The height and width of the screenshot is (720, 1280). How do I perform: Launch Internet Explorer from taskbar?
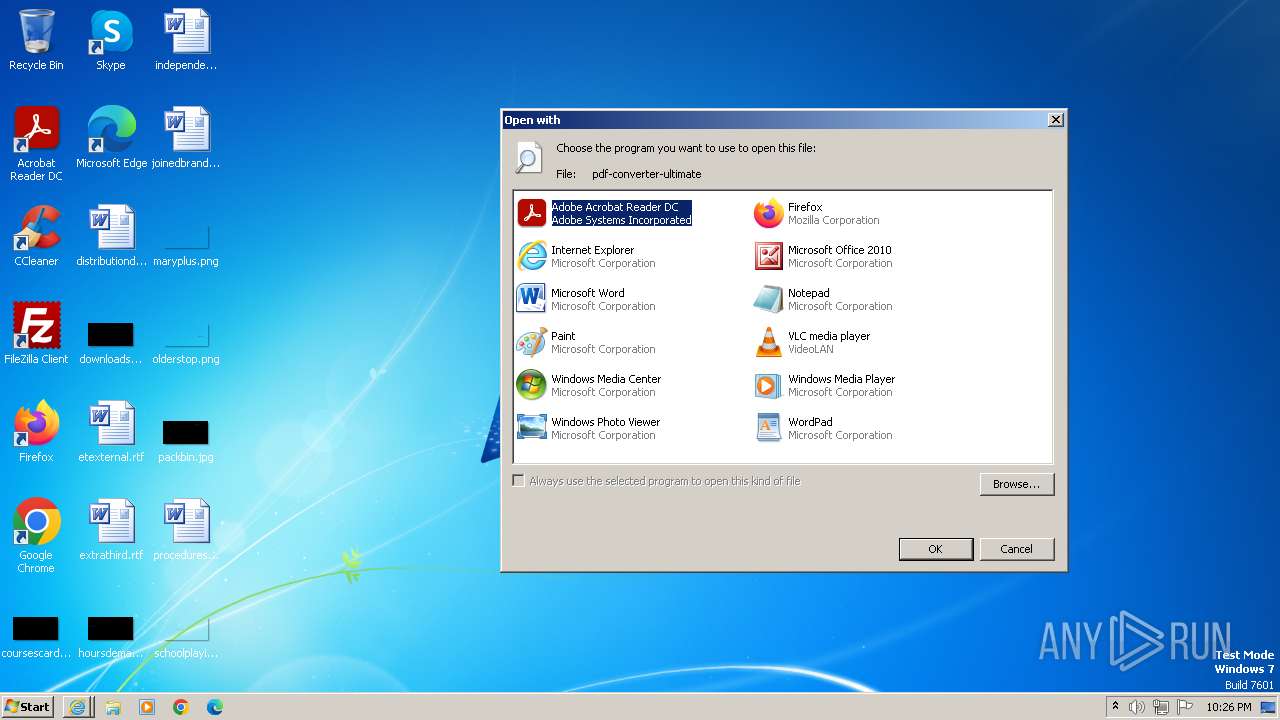(x=77, y=707)
